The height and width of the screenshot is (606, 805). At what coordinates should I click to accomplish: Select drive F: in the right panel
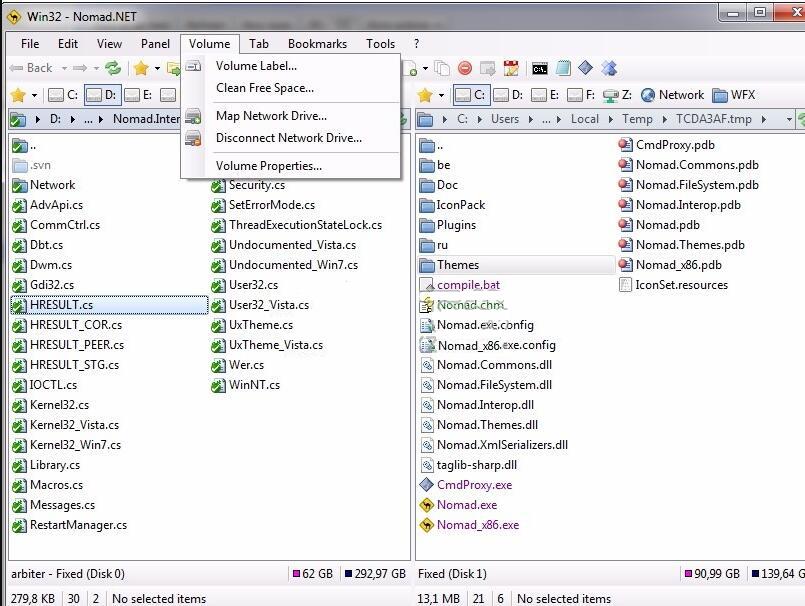pyautogui.click(x=581, y=95)
